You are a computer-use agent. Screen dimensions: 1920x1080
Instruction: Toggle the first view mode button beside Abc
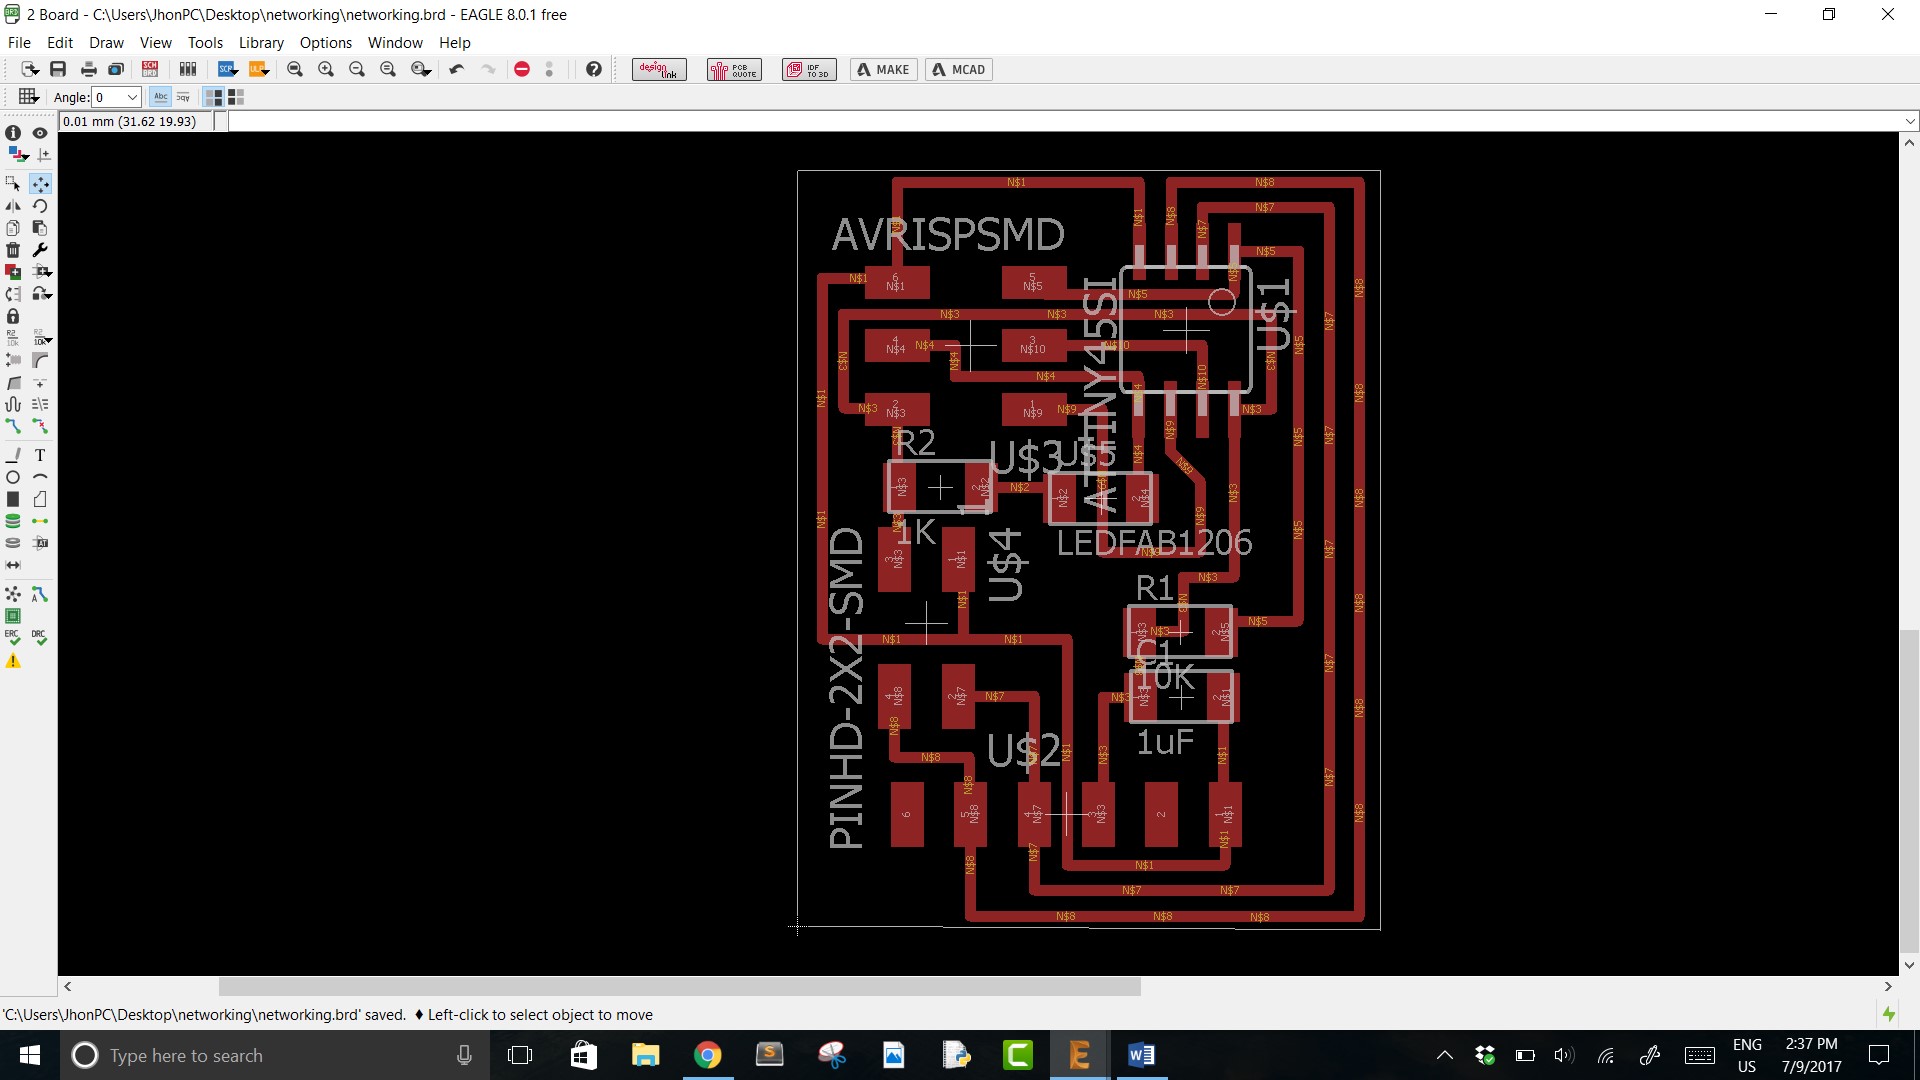[213, 97]
